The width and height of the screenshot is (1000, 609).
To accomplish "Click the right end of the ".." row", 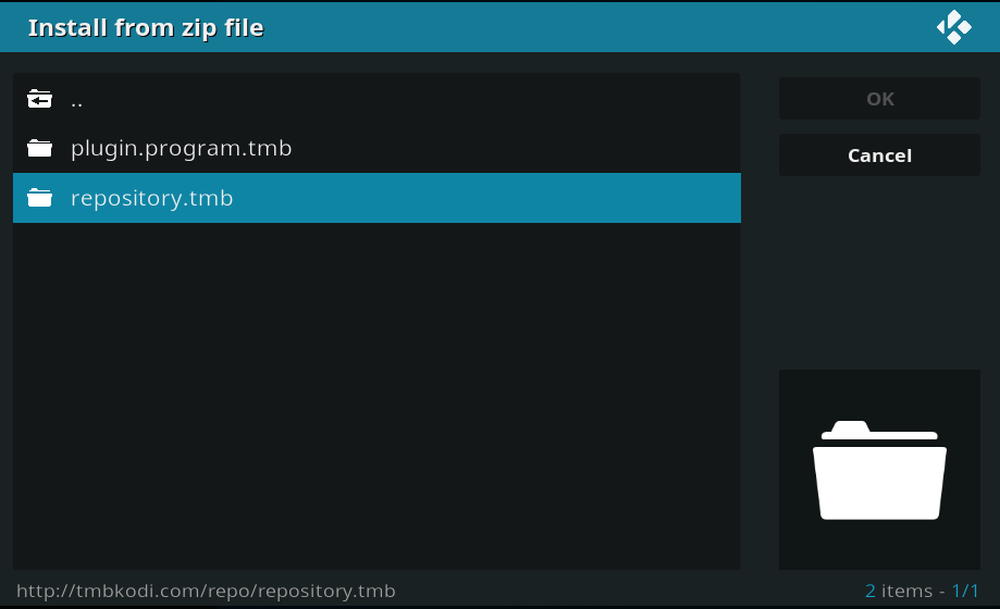I will (x=700, y=100).
